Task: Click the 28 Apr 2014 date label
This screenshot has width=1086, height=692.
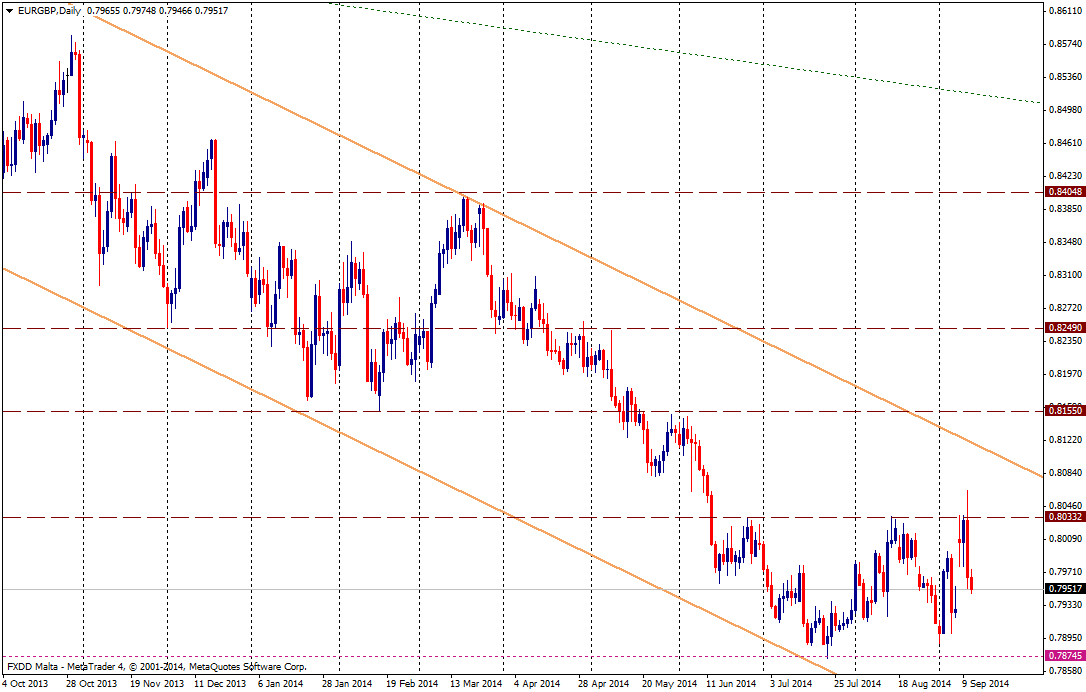Action: click(604, 684)
